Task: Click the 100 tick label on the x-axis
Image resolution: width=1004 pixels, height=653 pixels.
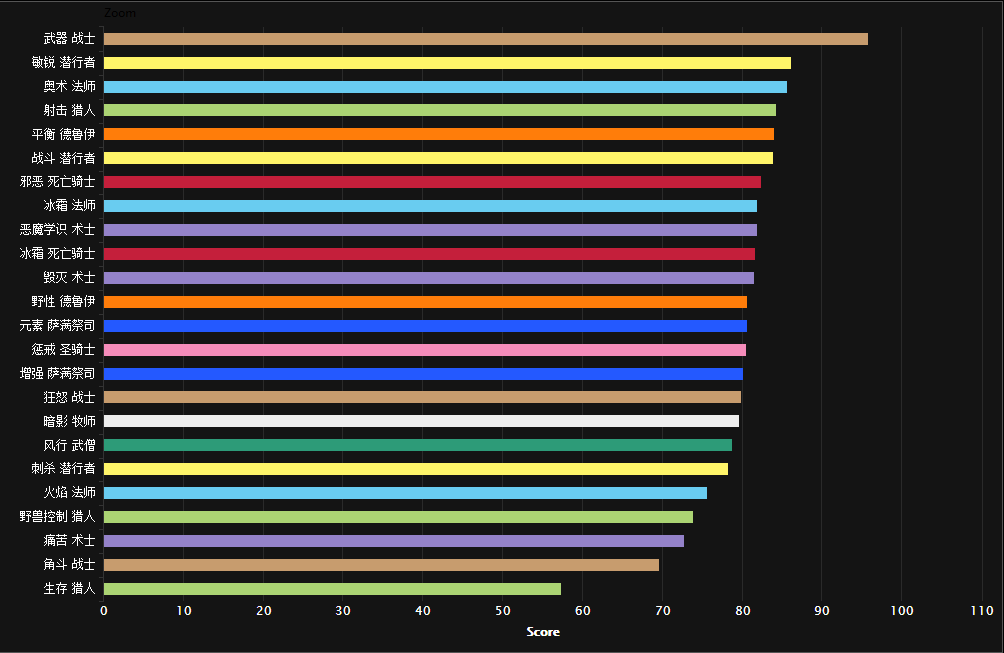Action: [901, 611]
